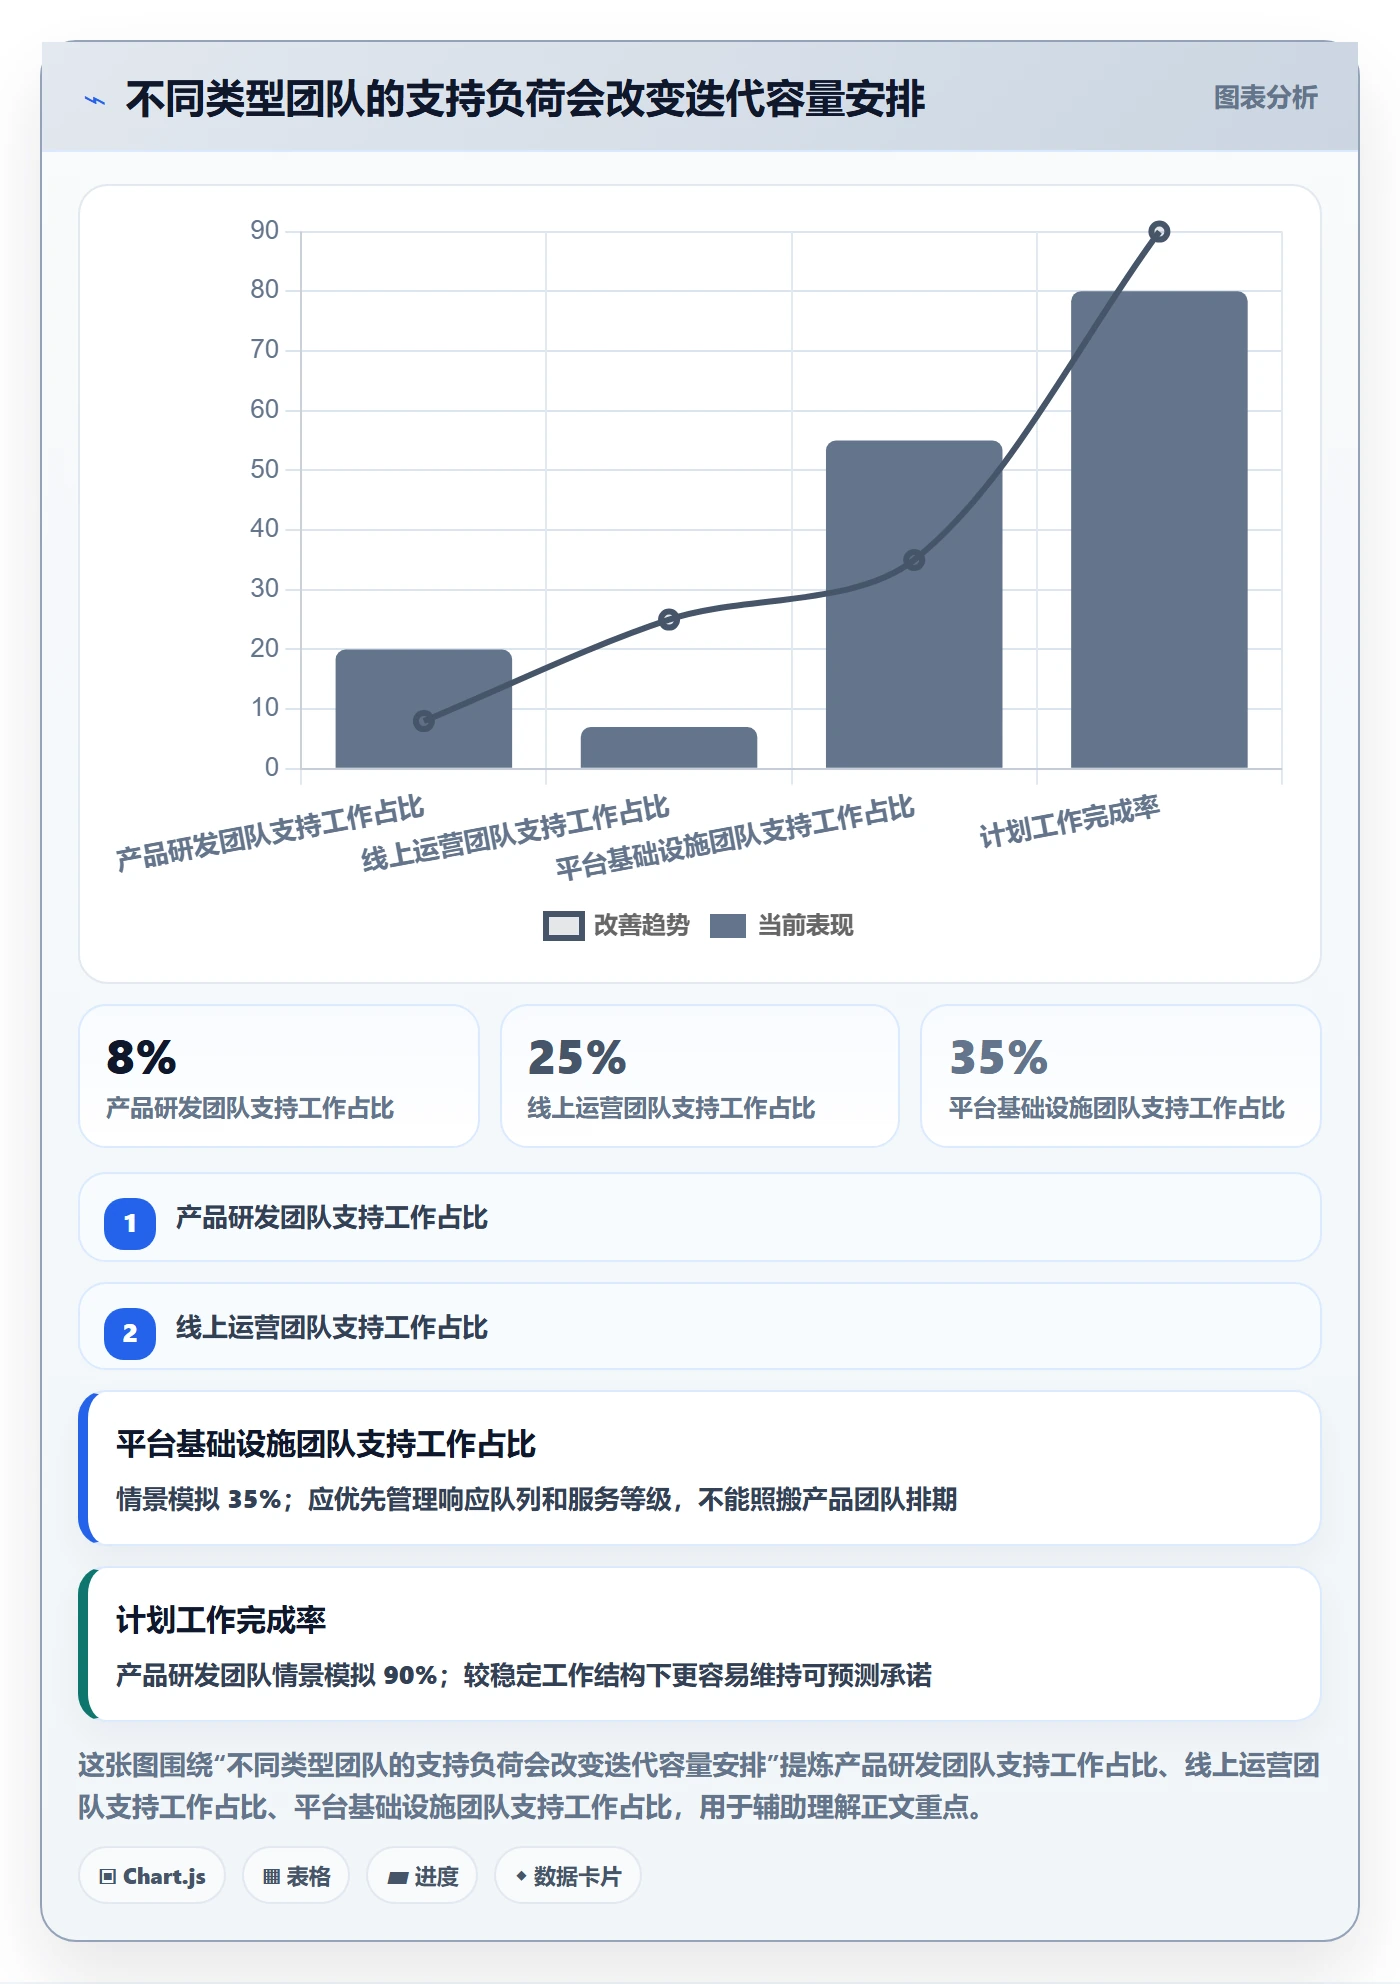The image size is (1400, 1984).
Task: Click the 平台基础设施团队支持工作占比 card heading
Action: pyautogui.click(x=326, y=1444)
